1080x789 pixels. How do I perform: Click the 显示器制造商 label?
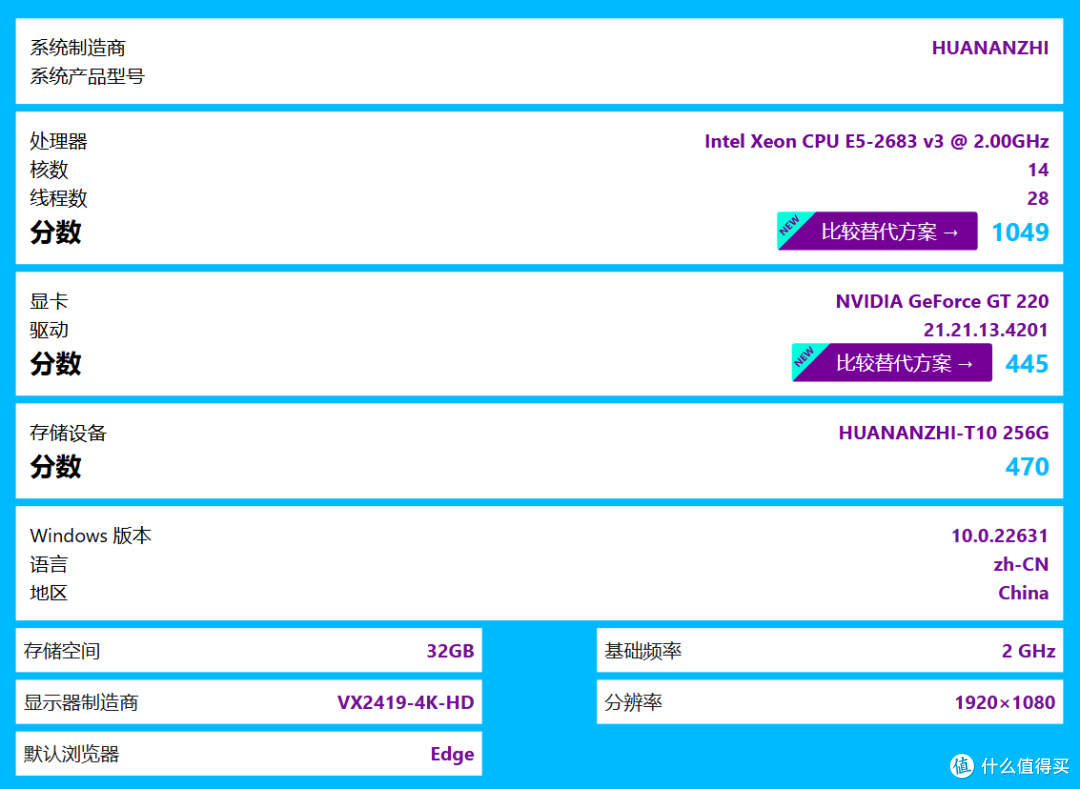tap(81, 702)
